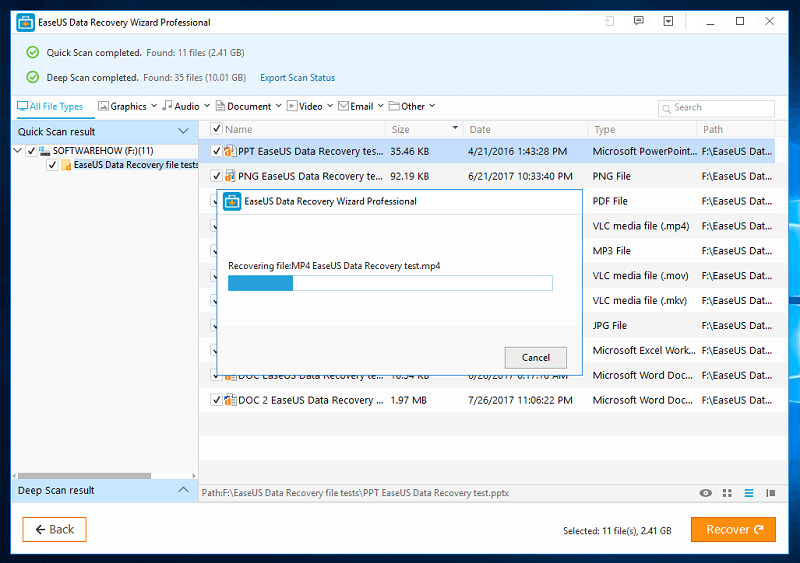The height and width of the screenshot is (563, 800).
Task: Uncheck the PPT EaseUS Data Recovery file
Action: coord(216,151)
